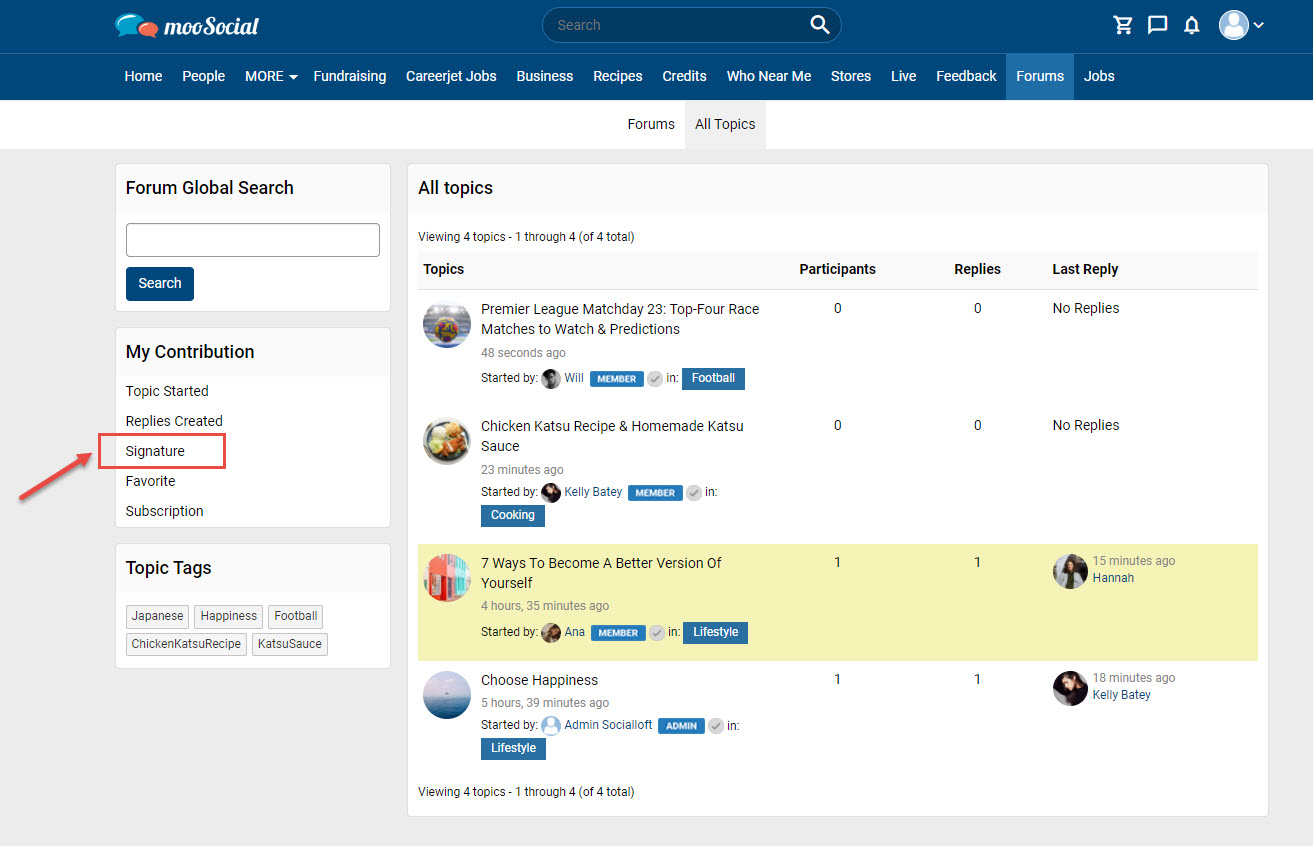Click the user avatar in the header
Image resolution: width=1313 pixels, height=846 pixels.
click(1234, 25)
